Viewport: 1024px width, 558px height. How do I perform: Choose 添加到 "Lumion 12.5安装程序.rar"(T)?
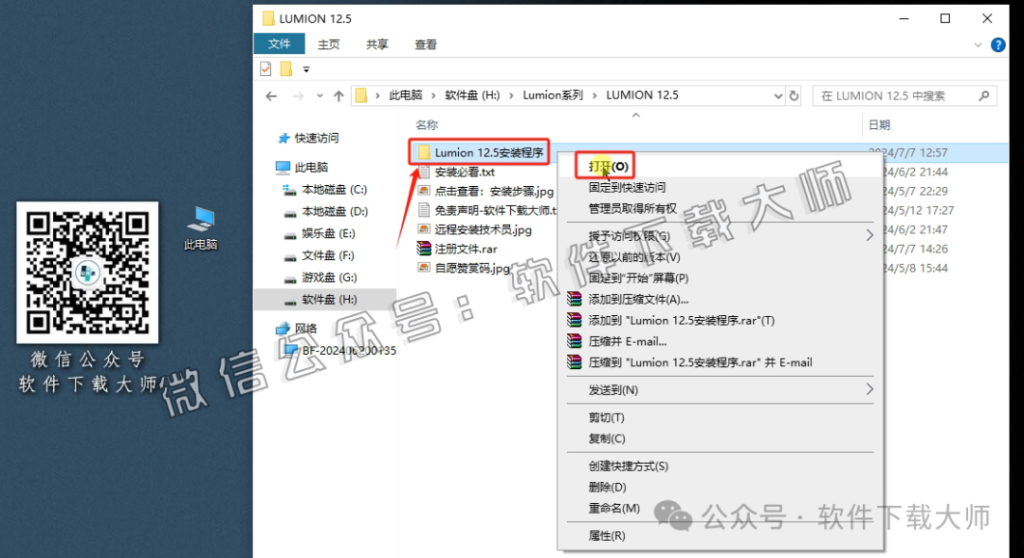tap(681, 320)
